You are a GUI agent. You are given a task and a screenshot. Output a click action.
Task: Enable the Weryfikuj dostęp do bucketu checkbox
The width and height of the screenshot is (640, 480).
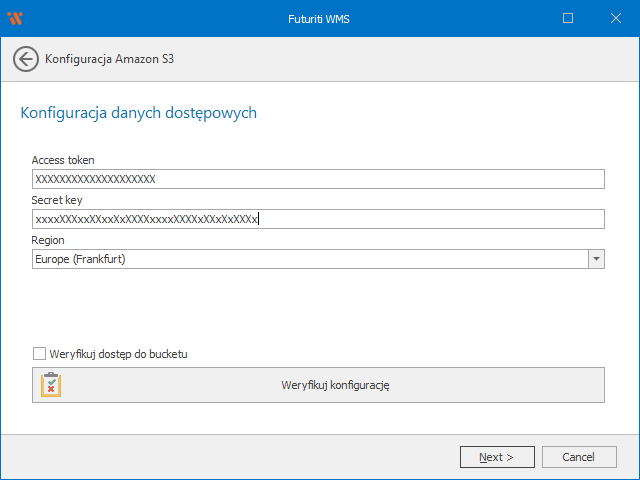(x=39, y=353)
